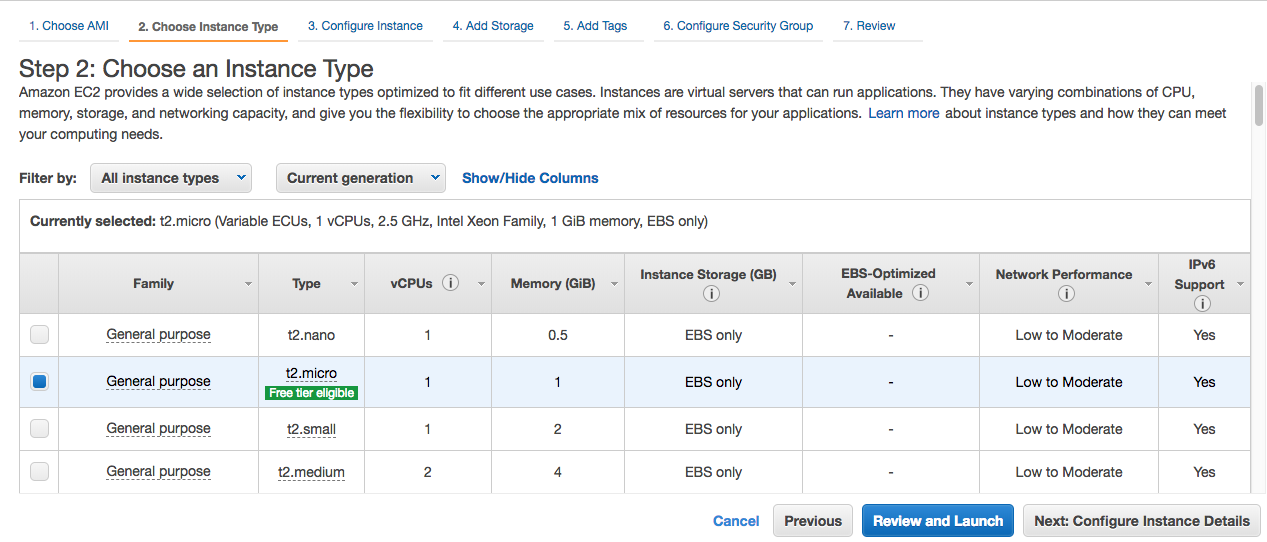The width and height of the screenshot is (1267, 542).
Task: Click the t2.medium type label
Action: (311, 472)
